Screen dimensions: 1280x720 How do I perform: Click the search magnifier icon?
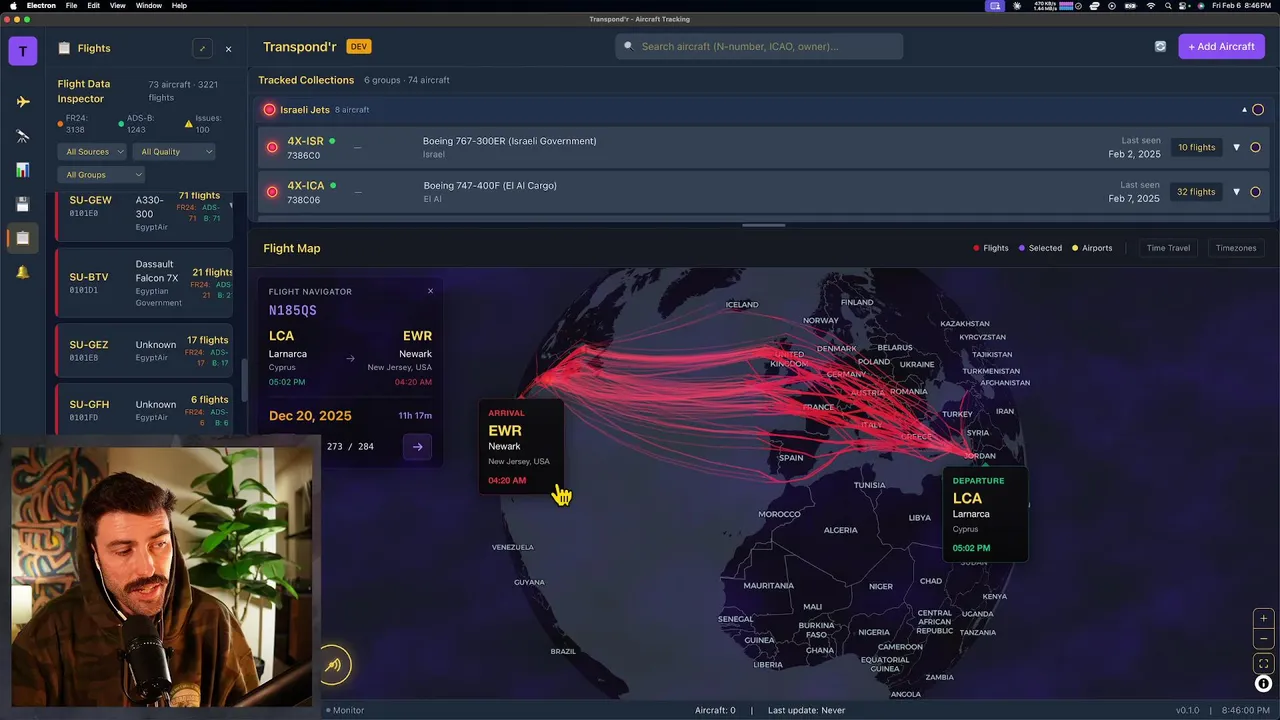click(x=630, y=46)
